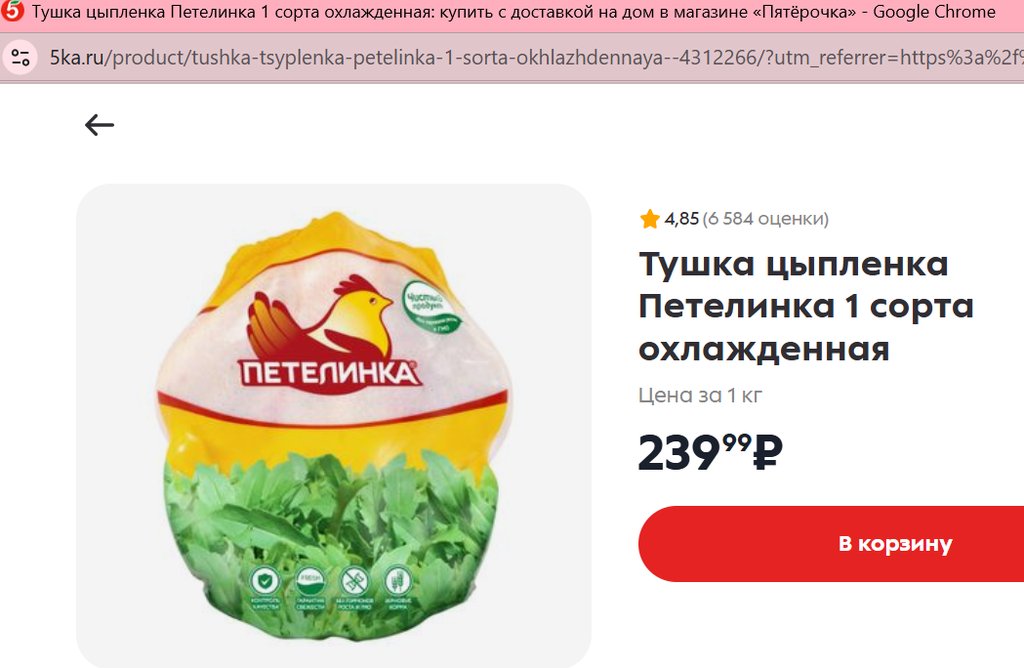Screen dimensions: 1024x668
Task: Open the product photo of the chicken
Action: coord(334,426)
